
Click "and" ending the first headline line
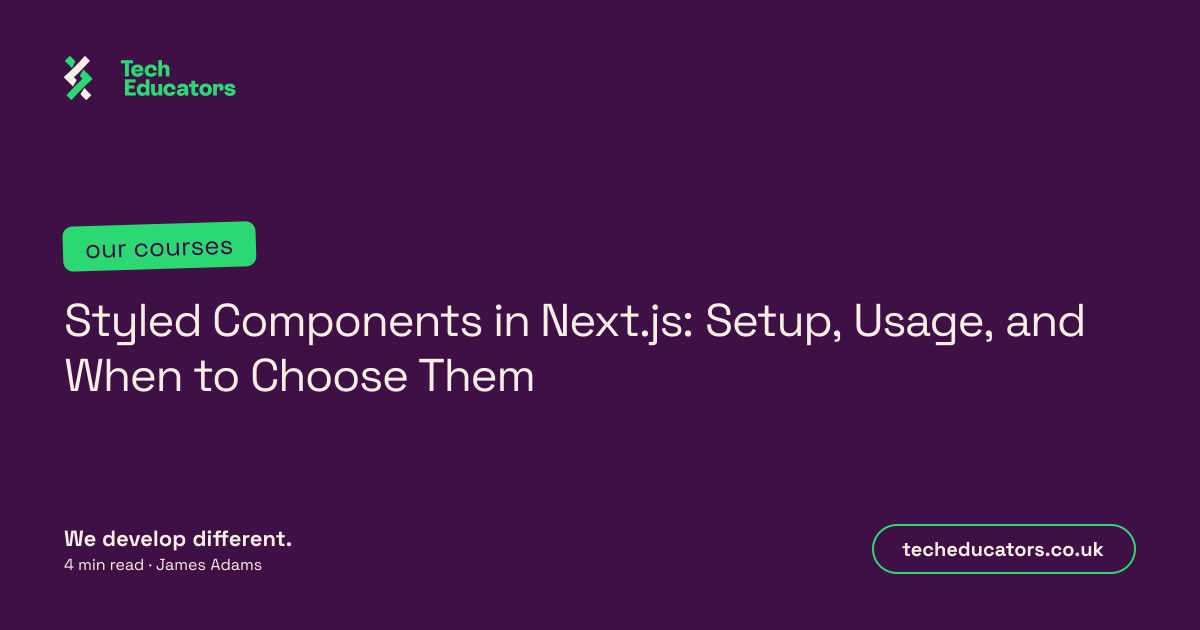click(x=1045, y=322)
